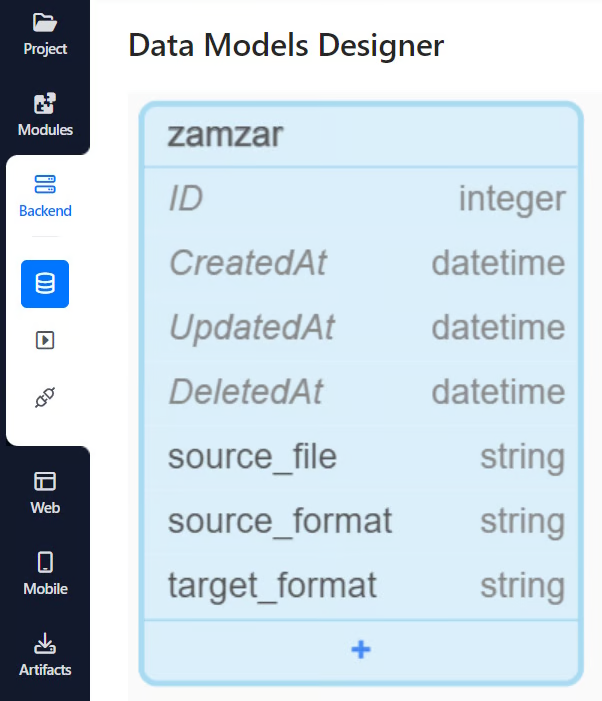
Task: Select the source_format field name
Action: [x=280, y=521]
